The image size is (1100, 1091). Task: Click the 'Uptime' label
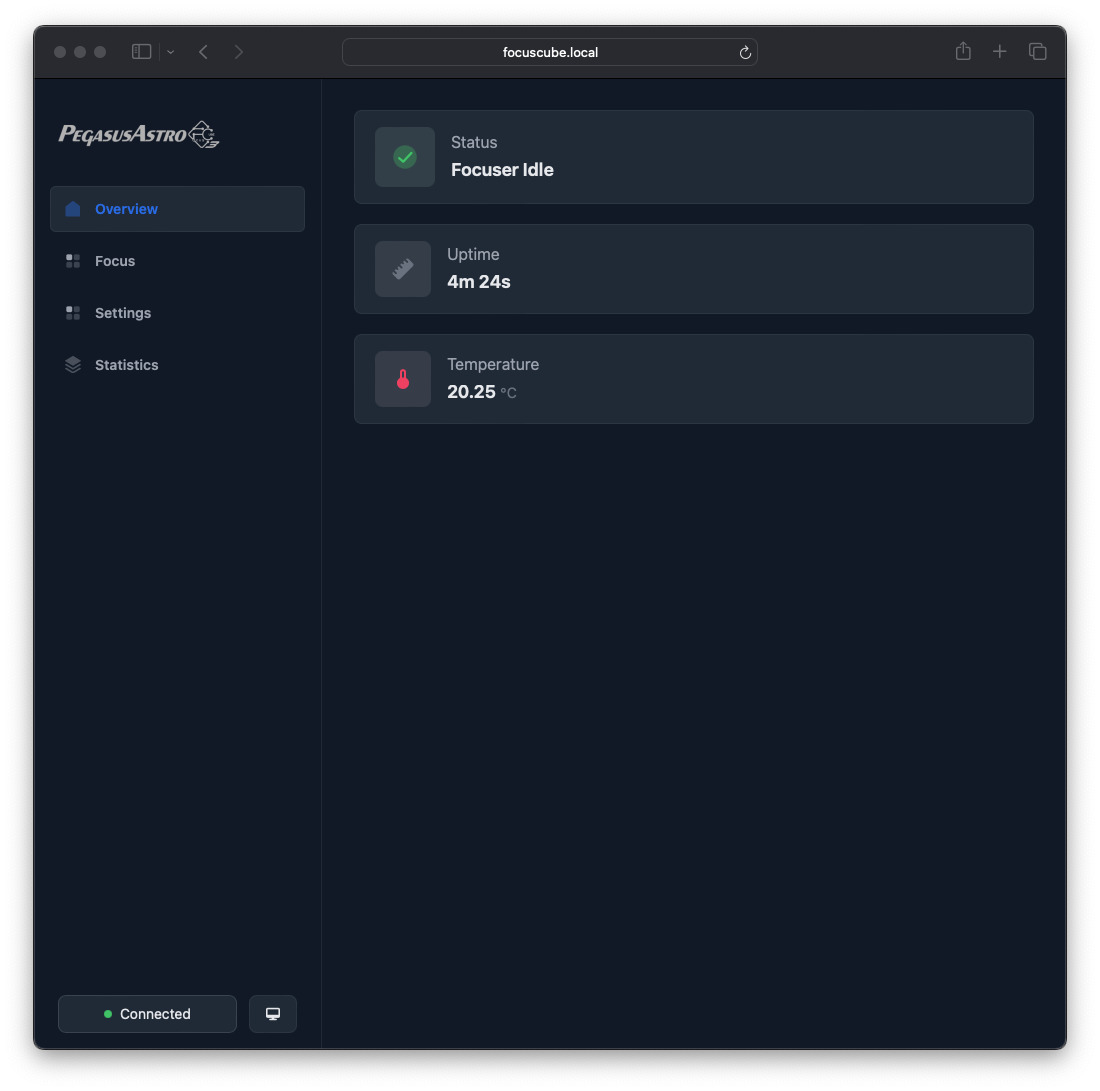tap(474, 255)
